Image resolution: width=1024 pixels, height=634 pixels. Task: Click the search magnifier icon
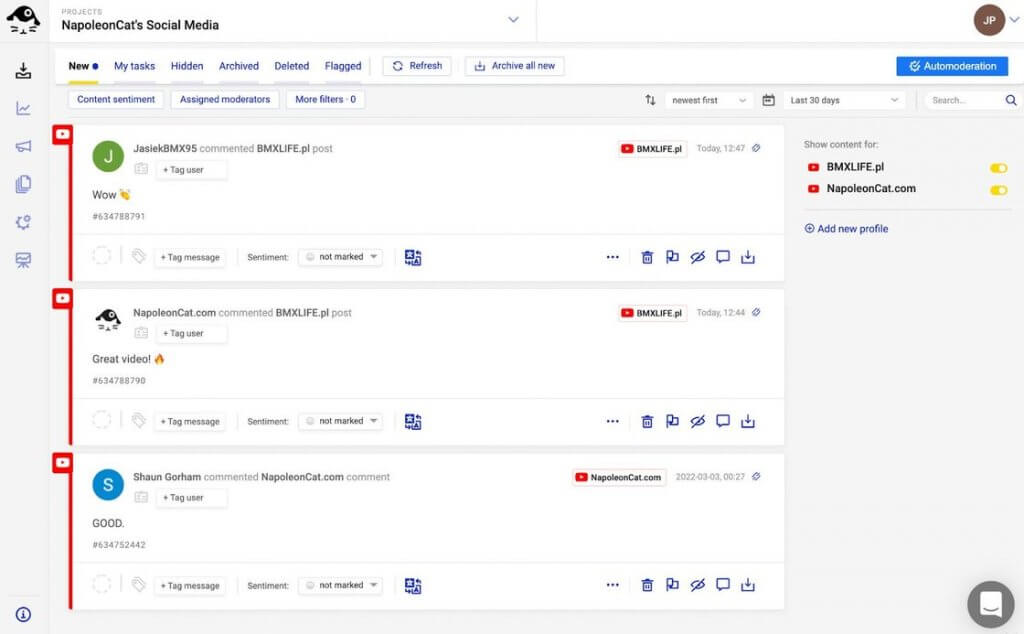1011,100
